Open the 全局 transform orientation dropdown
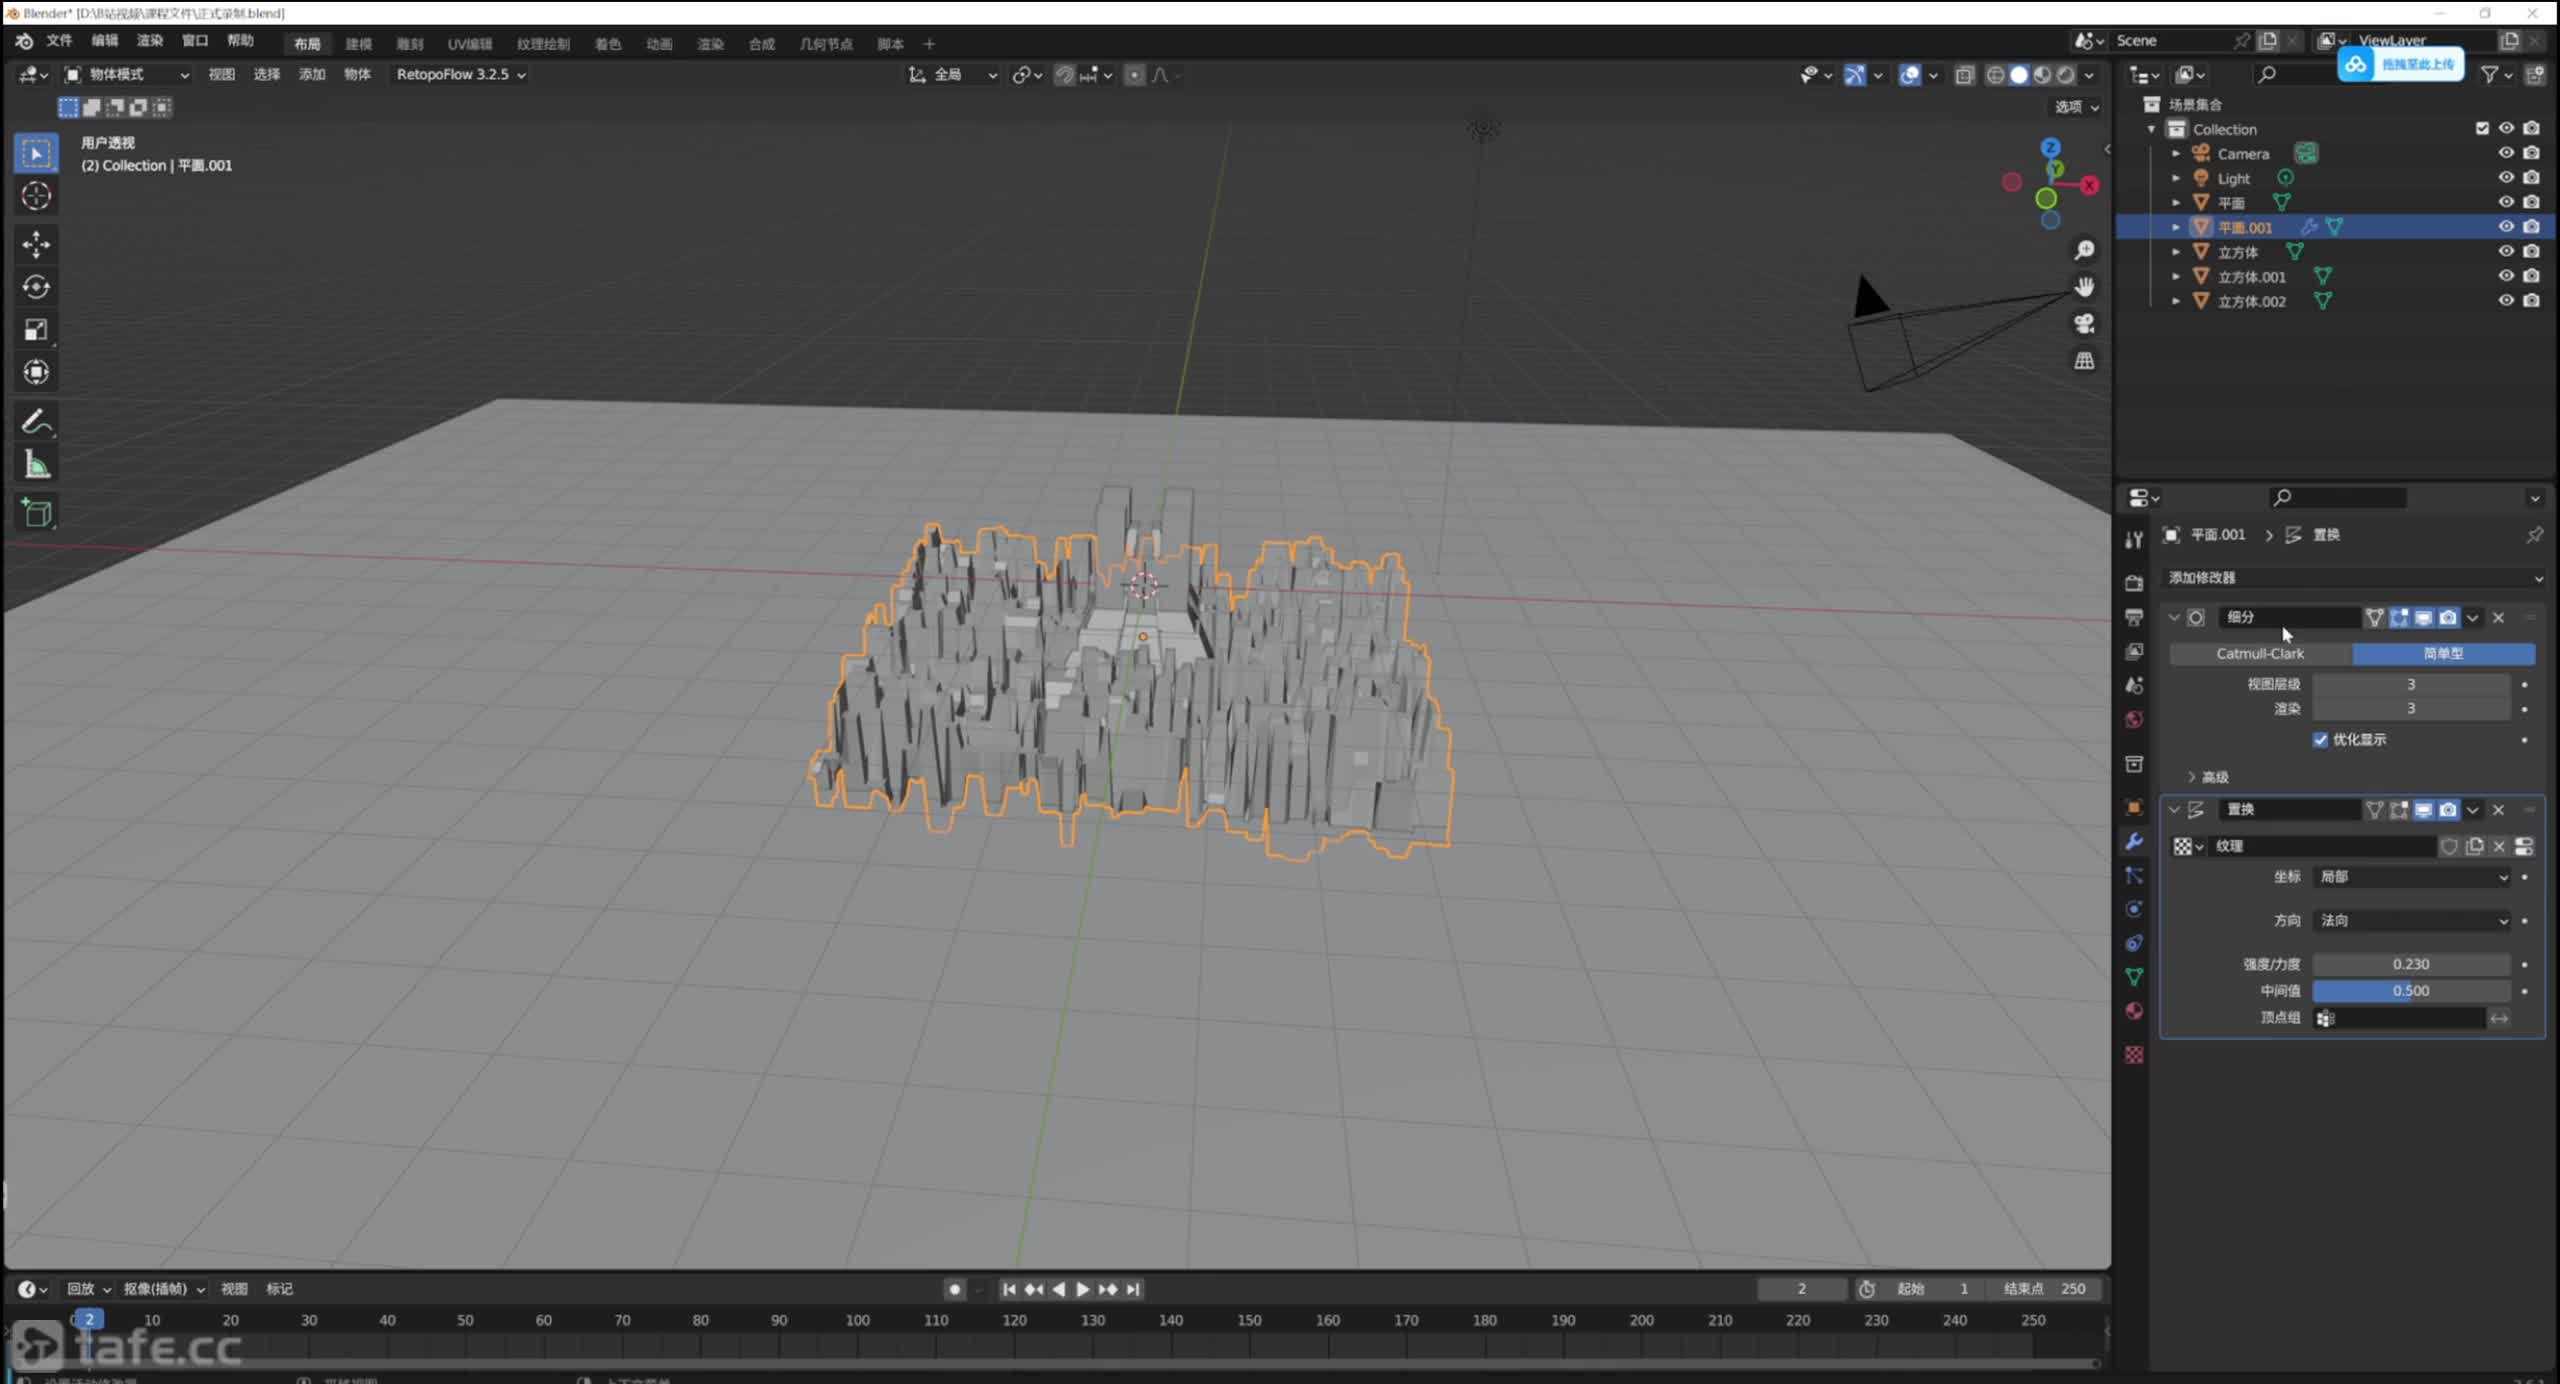This screenshot has width=2560, height=1384. [x=953, y=75]
